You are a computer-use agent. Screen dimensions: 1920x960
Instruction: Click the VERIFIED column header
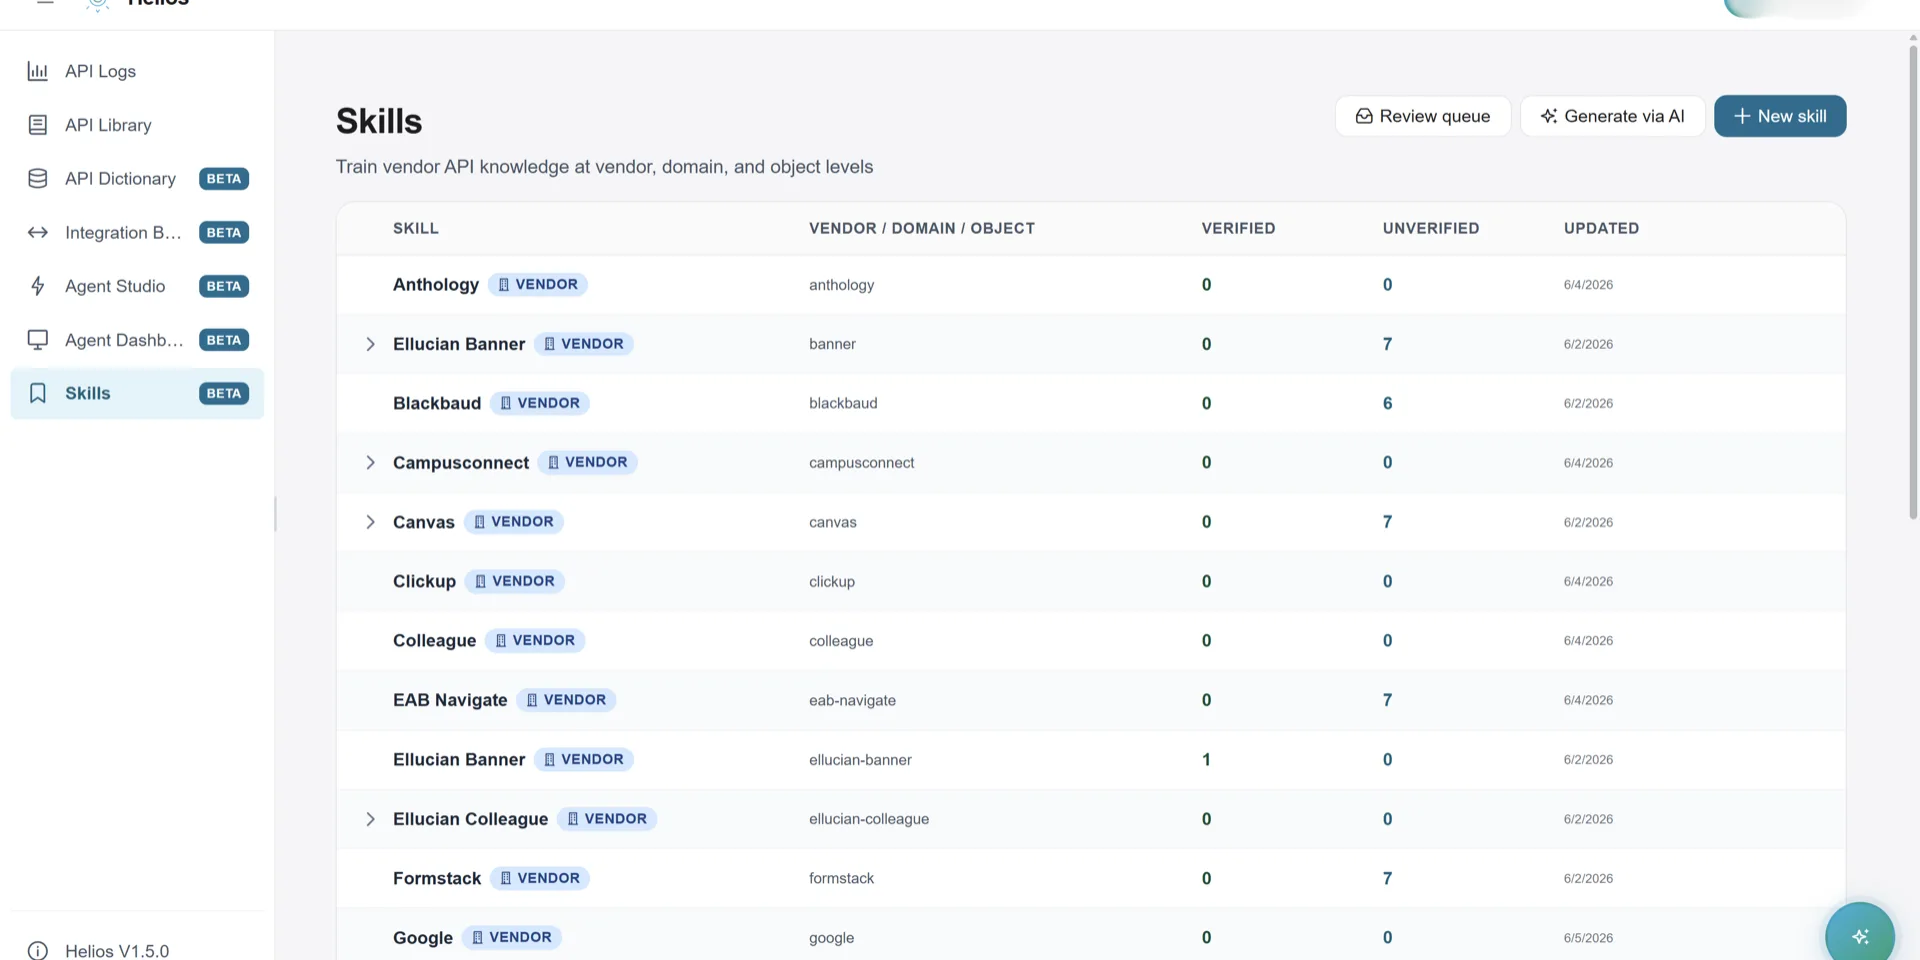[1238, 228]
